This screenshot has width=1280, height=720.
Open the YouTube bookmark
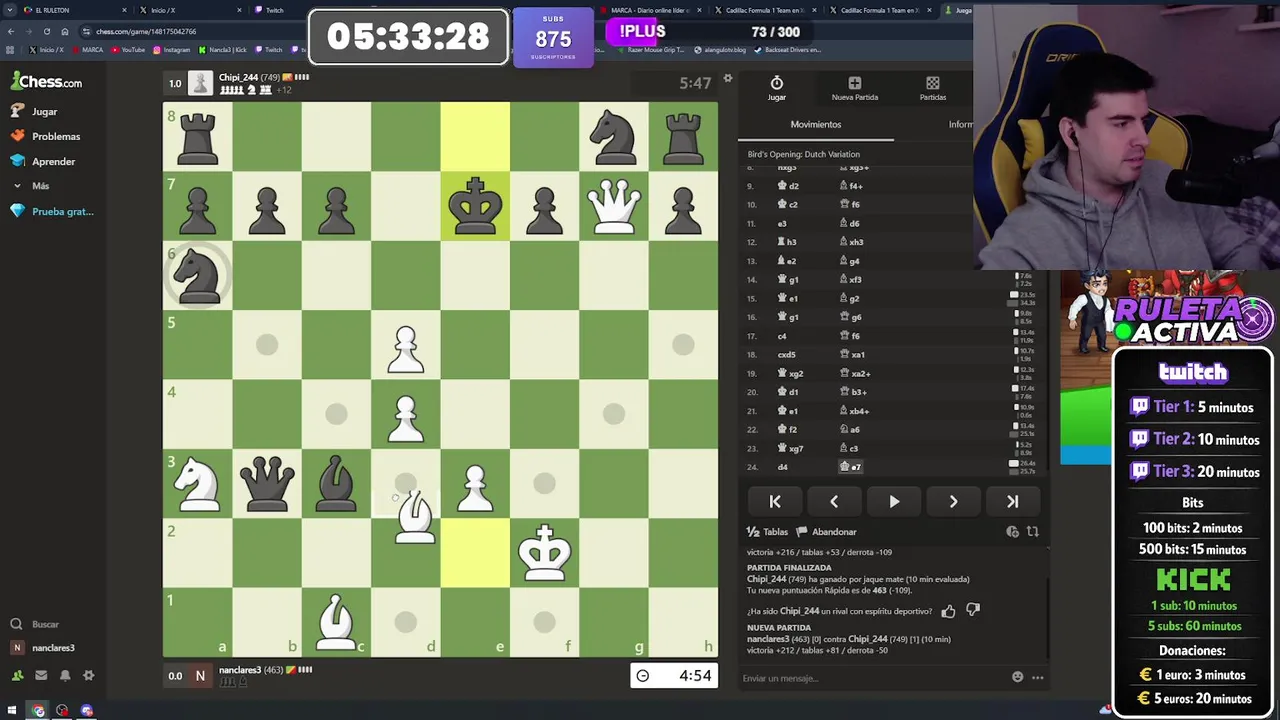click(x=129, y=49)
